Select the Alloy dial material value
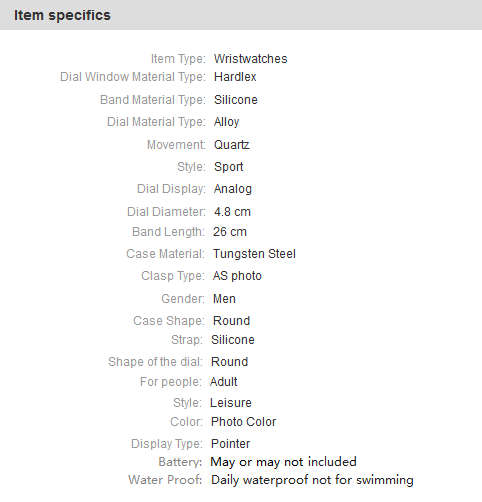Screen dimensions: 482x502 pos(226,122)
